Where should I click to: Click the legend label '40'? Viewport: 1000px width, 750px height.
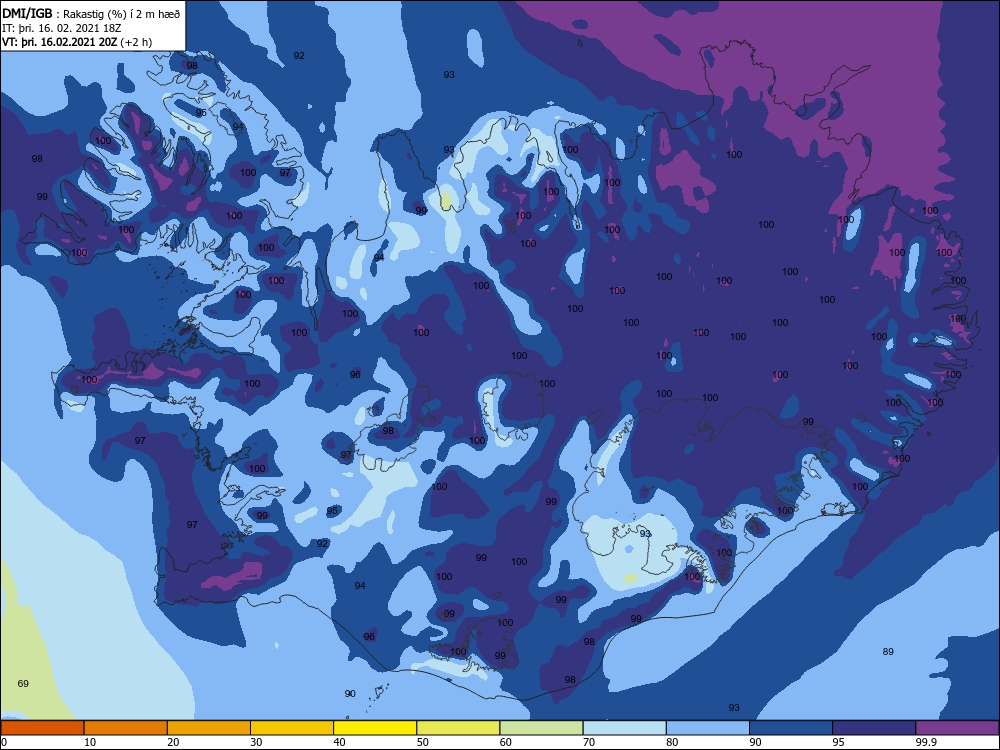(339, 742)
